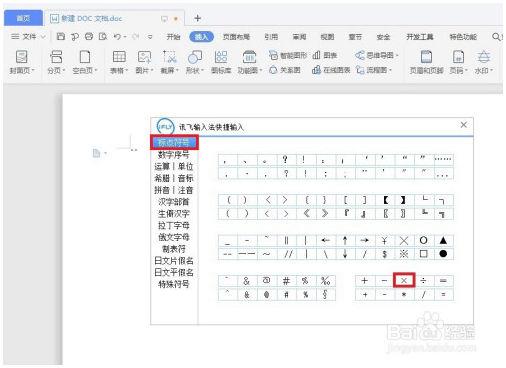Screen dimensions: 506x368
Task: Click the Redo arrow icon
Action: click(135, 36)
